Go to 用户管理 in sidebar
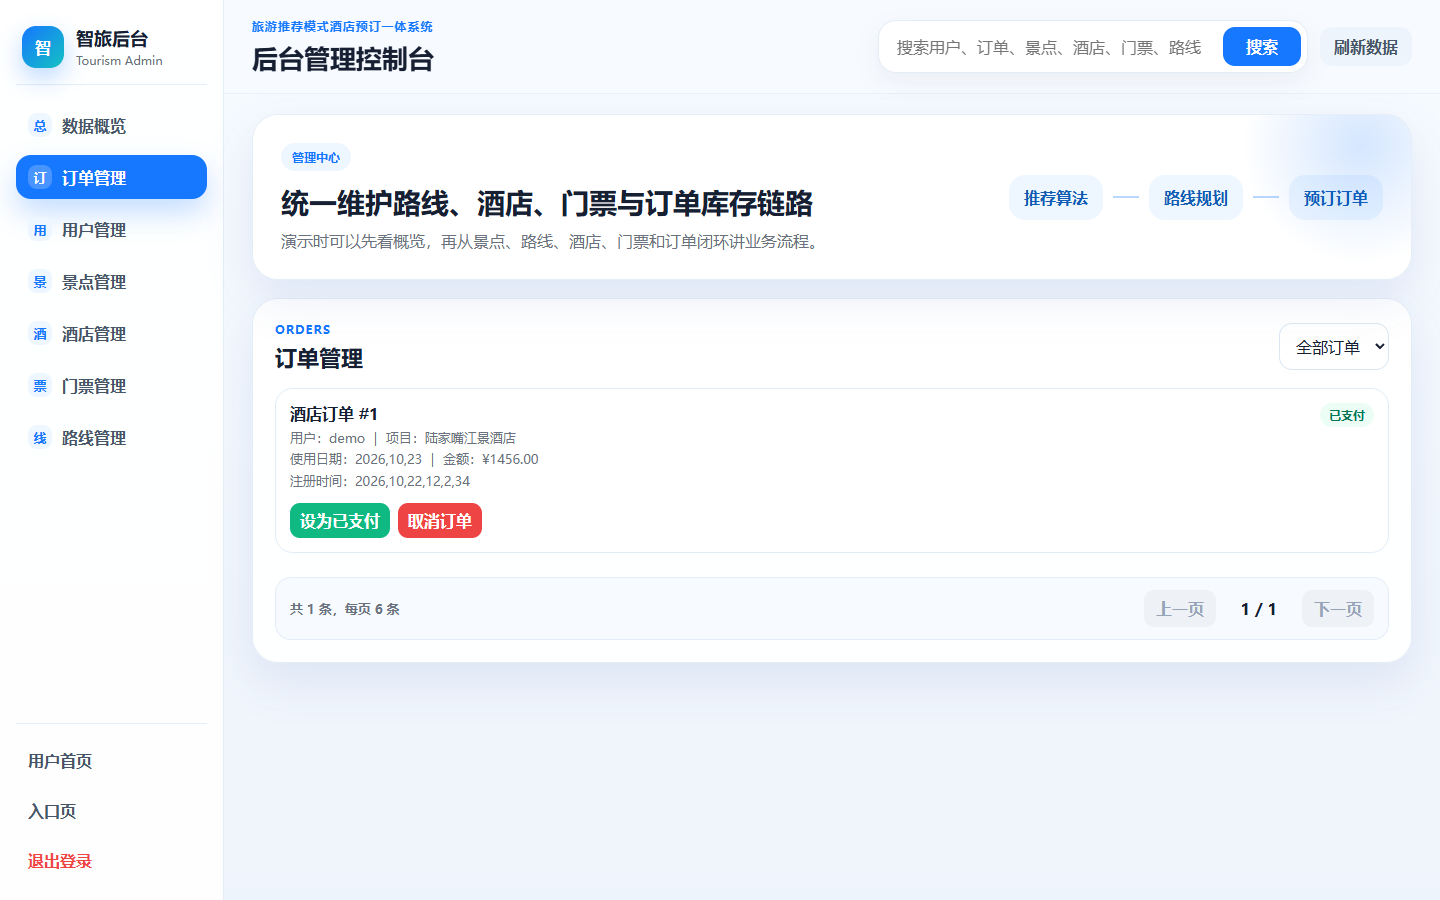Viewport: 1440px width, 900px height. [x=111, y=230]
